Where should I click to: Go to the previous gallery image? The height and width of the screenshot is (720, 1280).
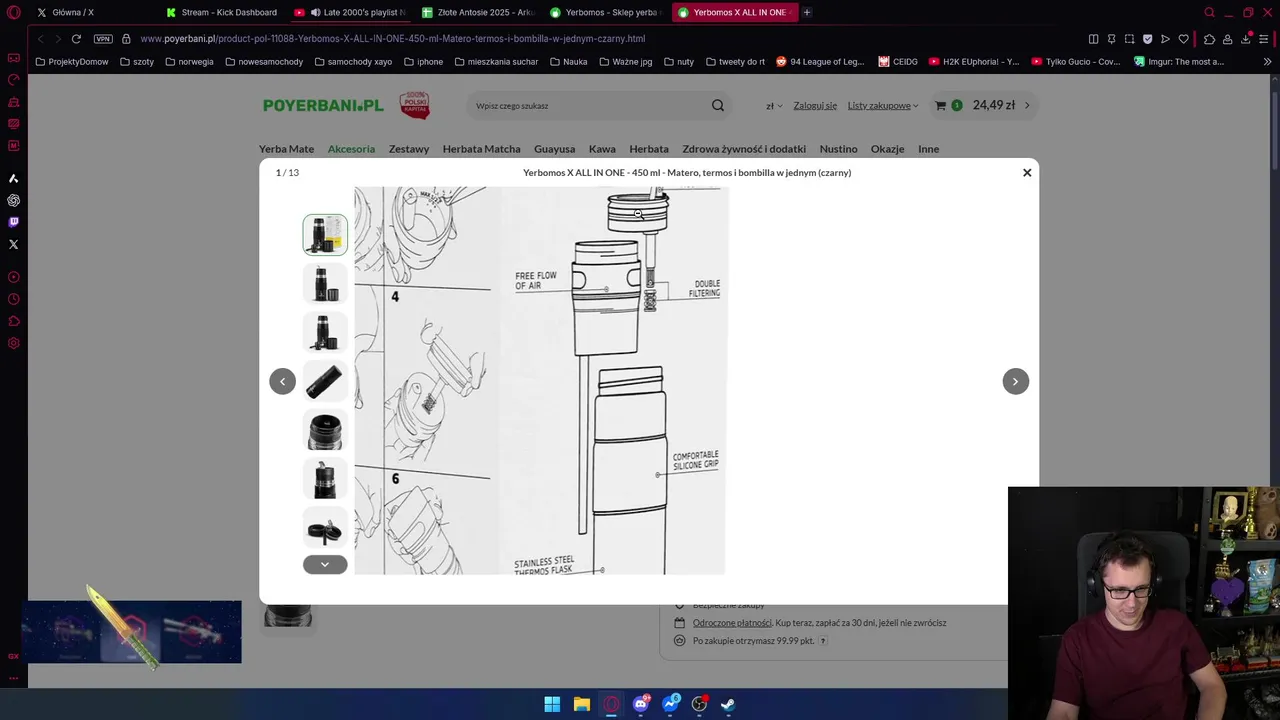[282, 381]
